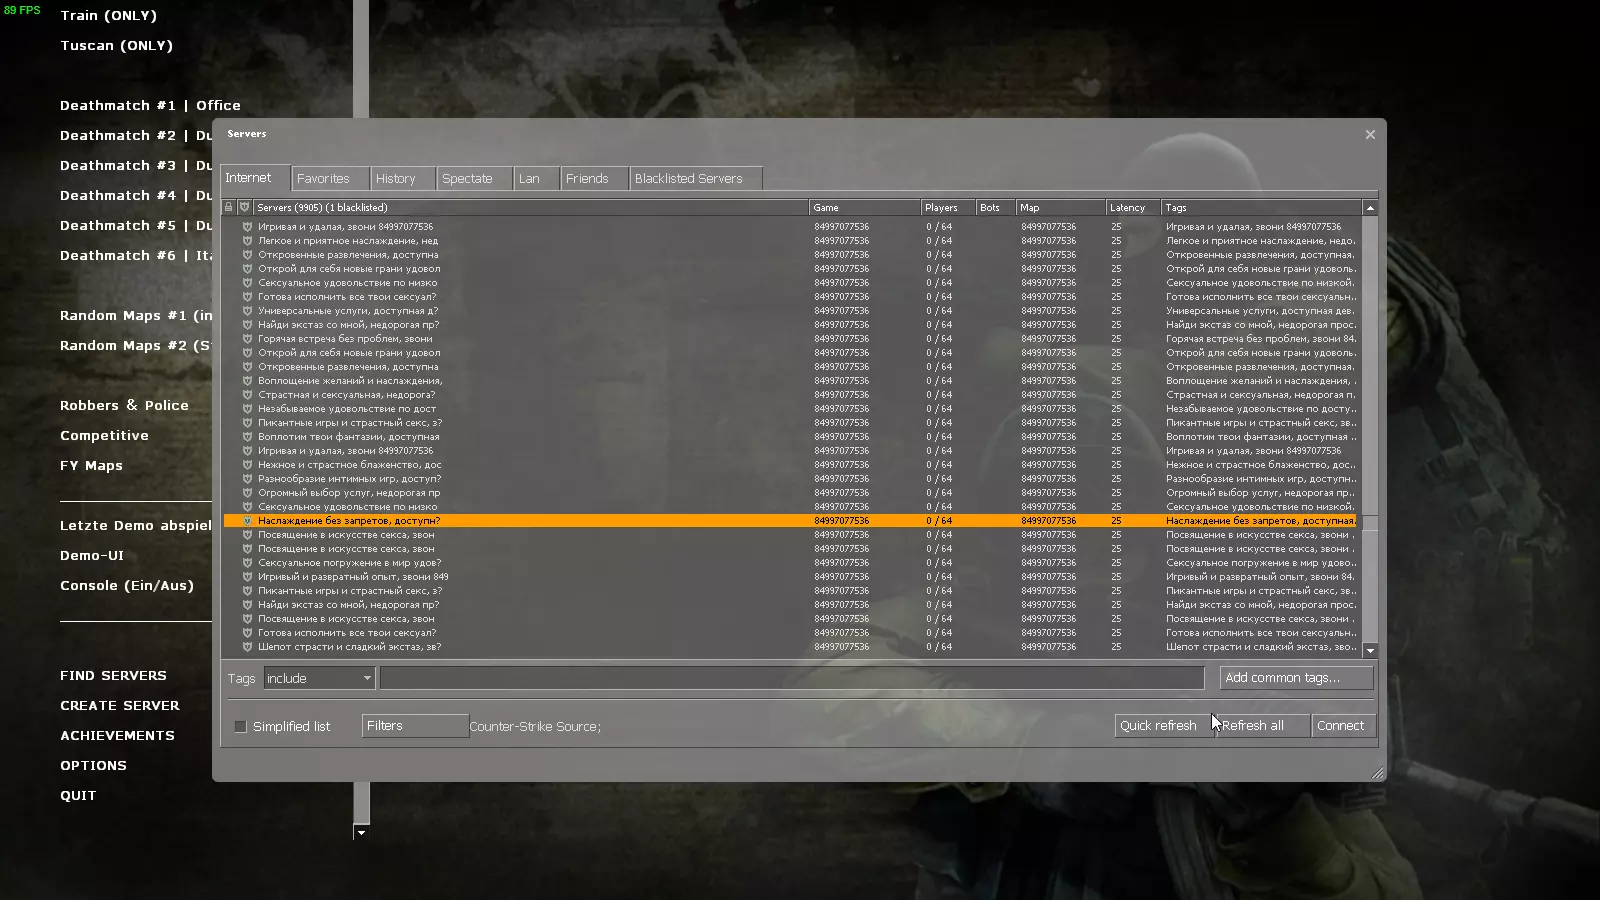Focus the Tags text input field
Viewport: 1600px width, 900px height.
(792, 678)
